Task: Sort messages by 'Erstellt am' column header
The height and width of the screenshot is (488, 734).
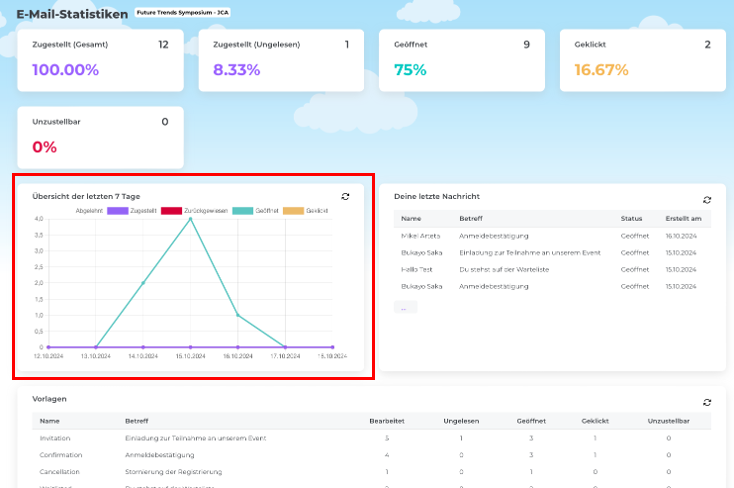Action: point(683,219)
